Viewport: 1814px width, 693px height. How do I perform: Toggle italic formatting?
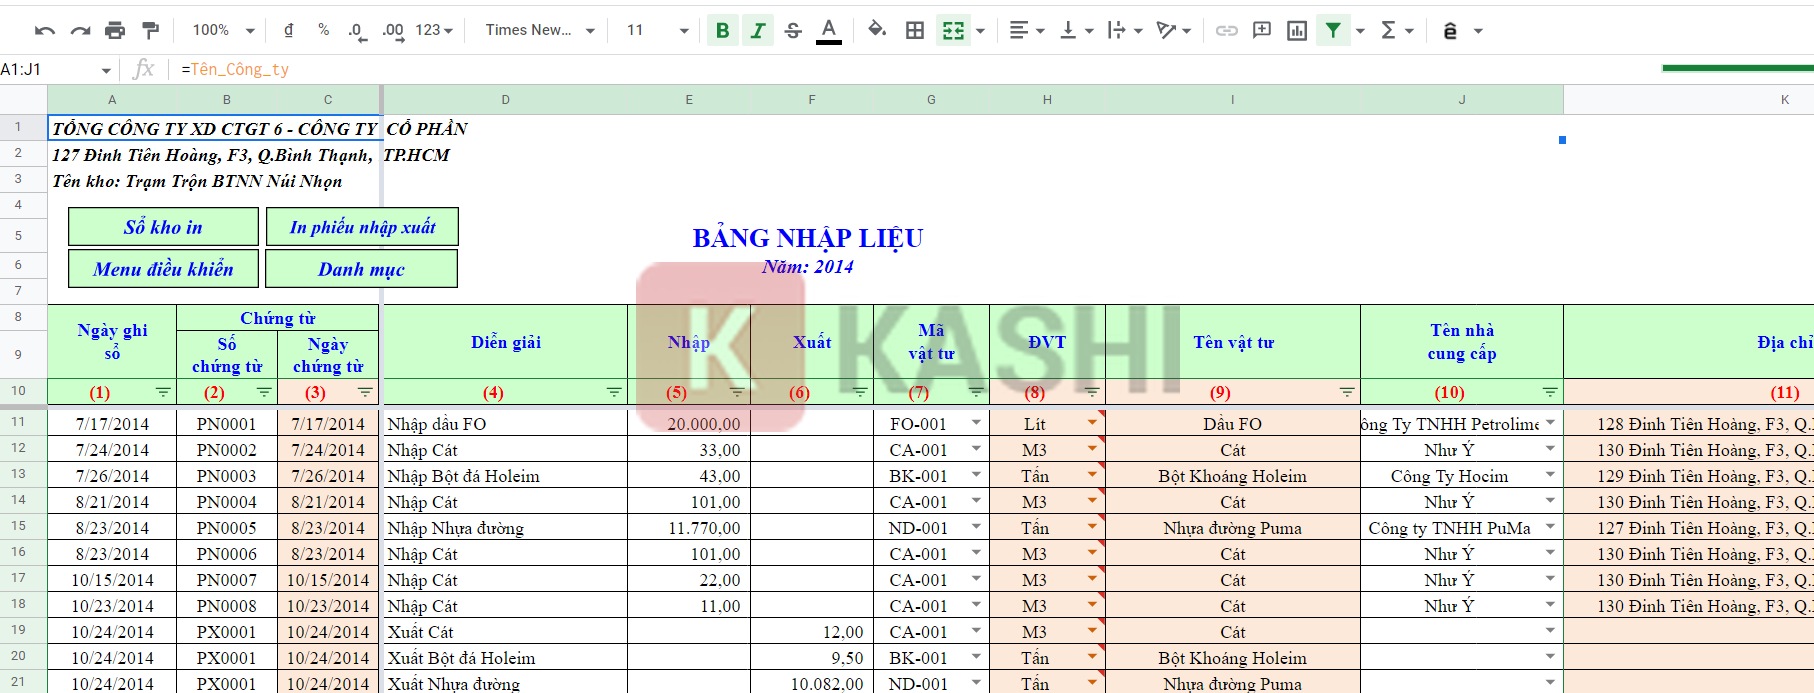758,30
